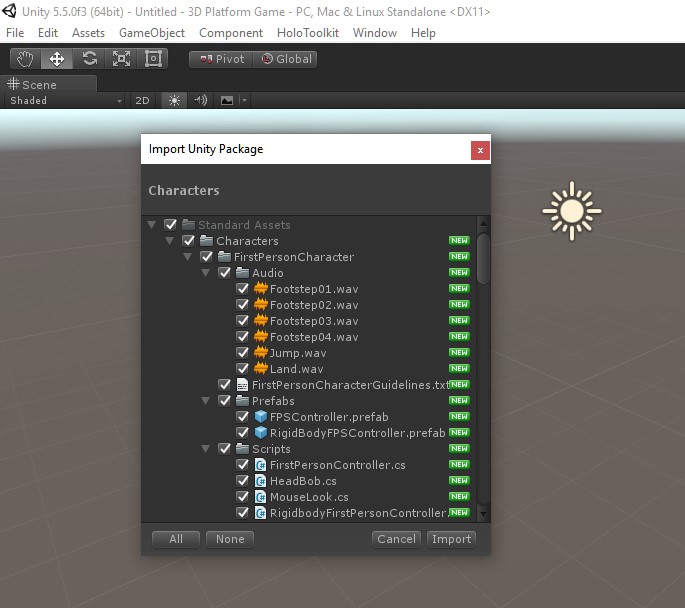Click FPSController.prefab cube icon
The width and height of the screenshot is (685, 608).
[x=260, y=417]
